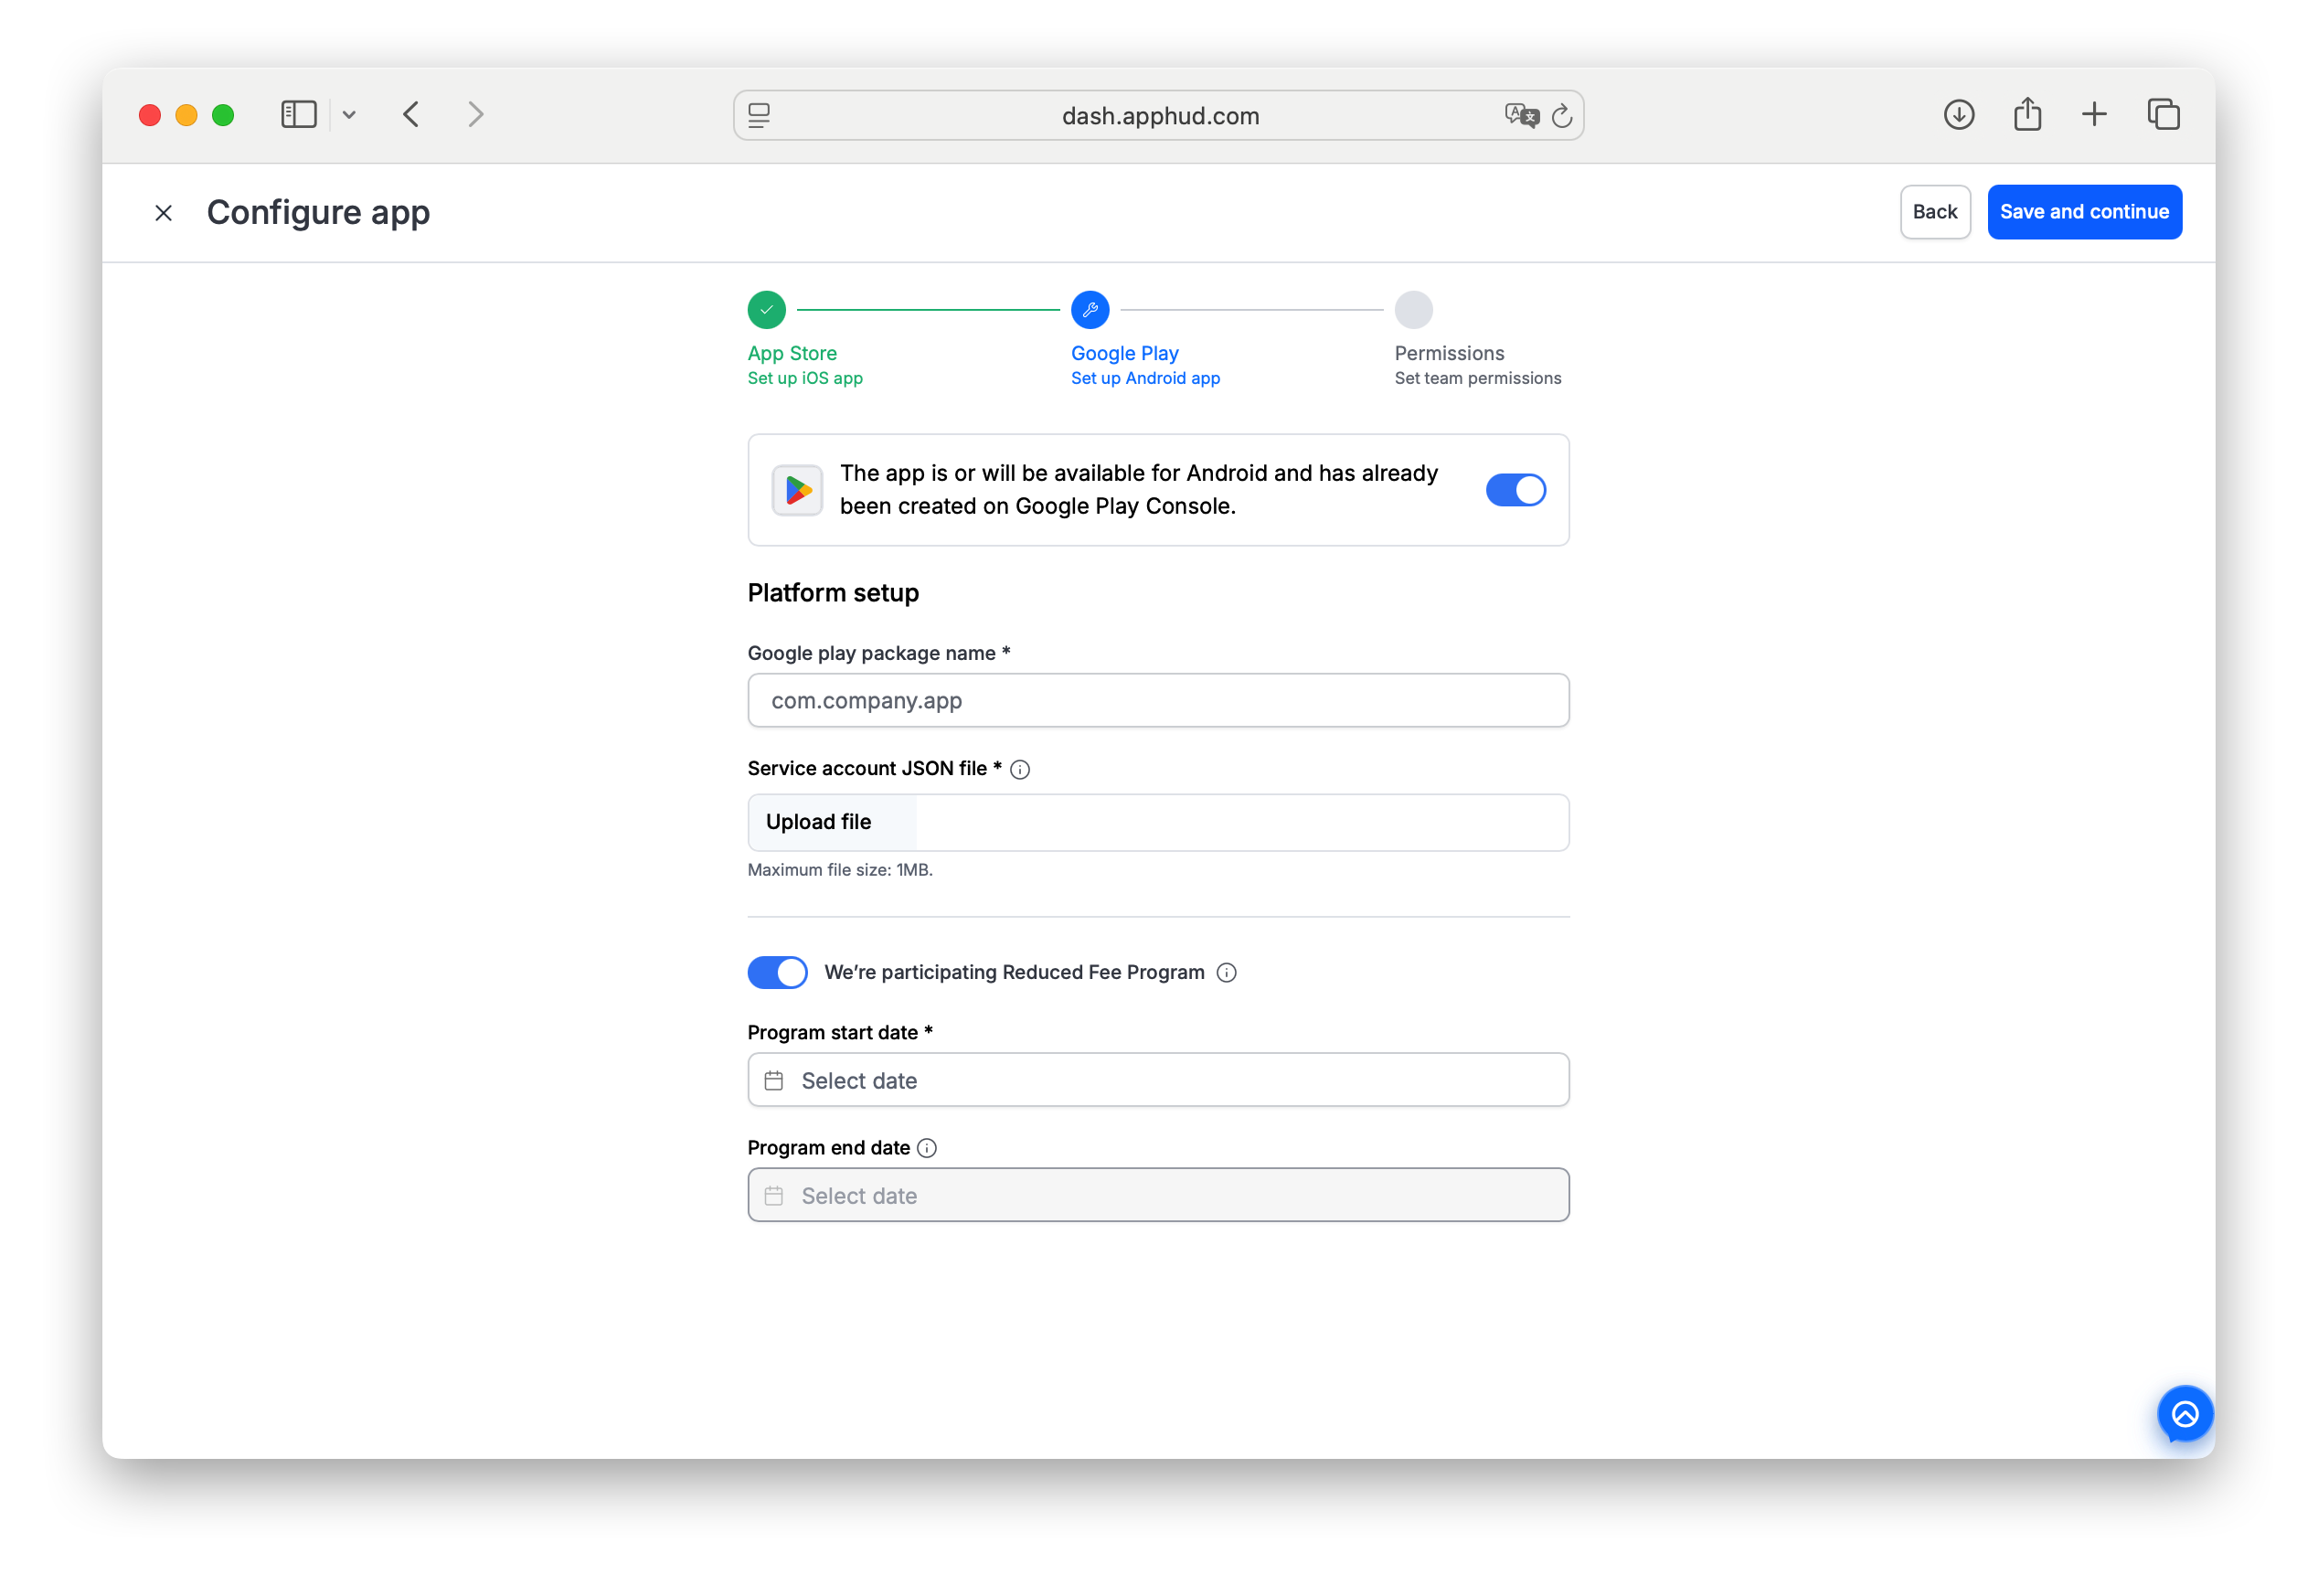Image resolution: width=2318 pixels, height=1596 pixels.
Task: Go to the App Store step
Action: (x=792, y=353)
